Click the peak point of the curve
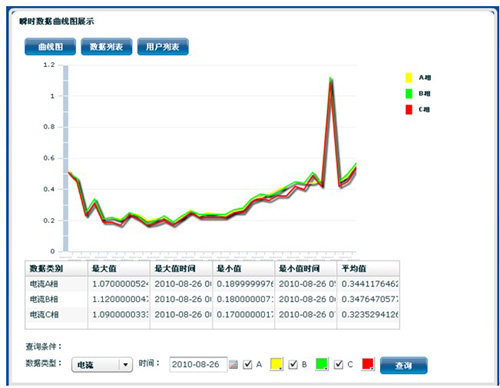The image size is (500, 388). [x=330, y=79]
